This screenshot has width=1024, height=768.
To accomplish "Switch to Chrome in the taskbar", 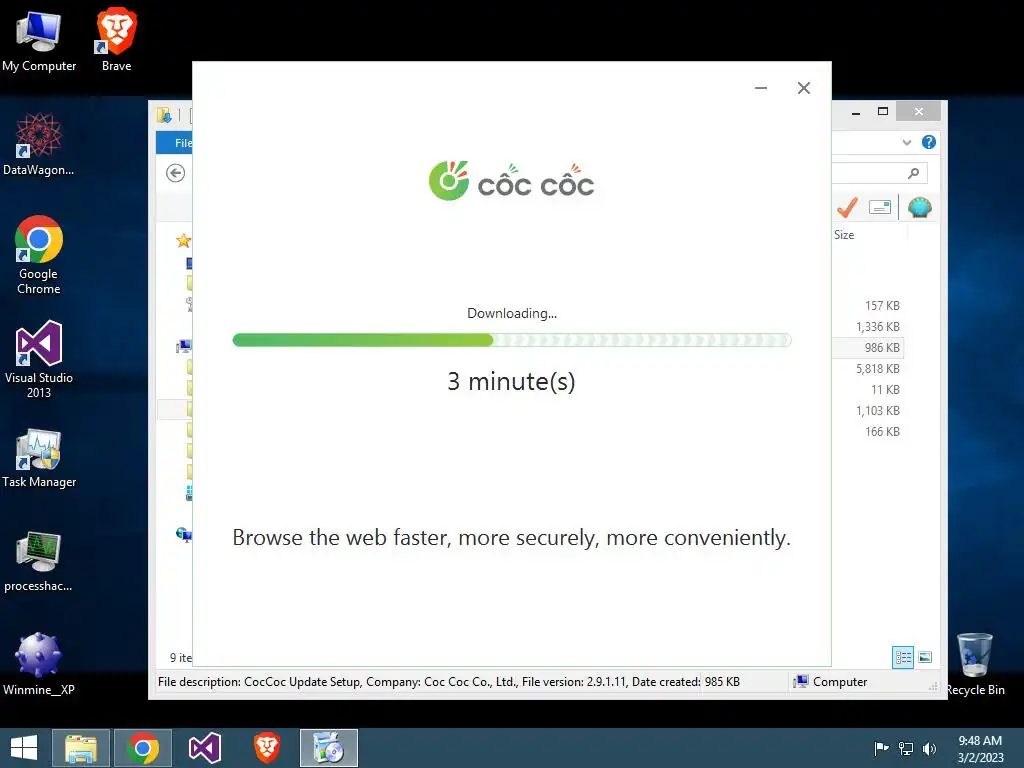I will pyautogui.click(x=143, y=748).
